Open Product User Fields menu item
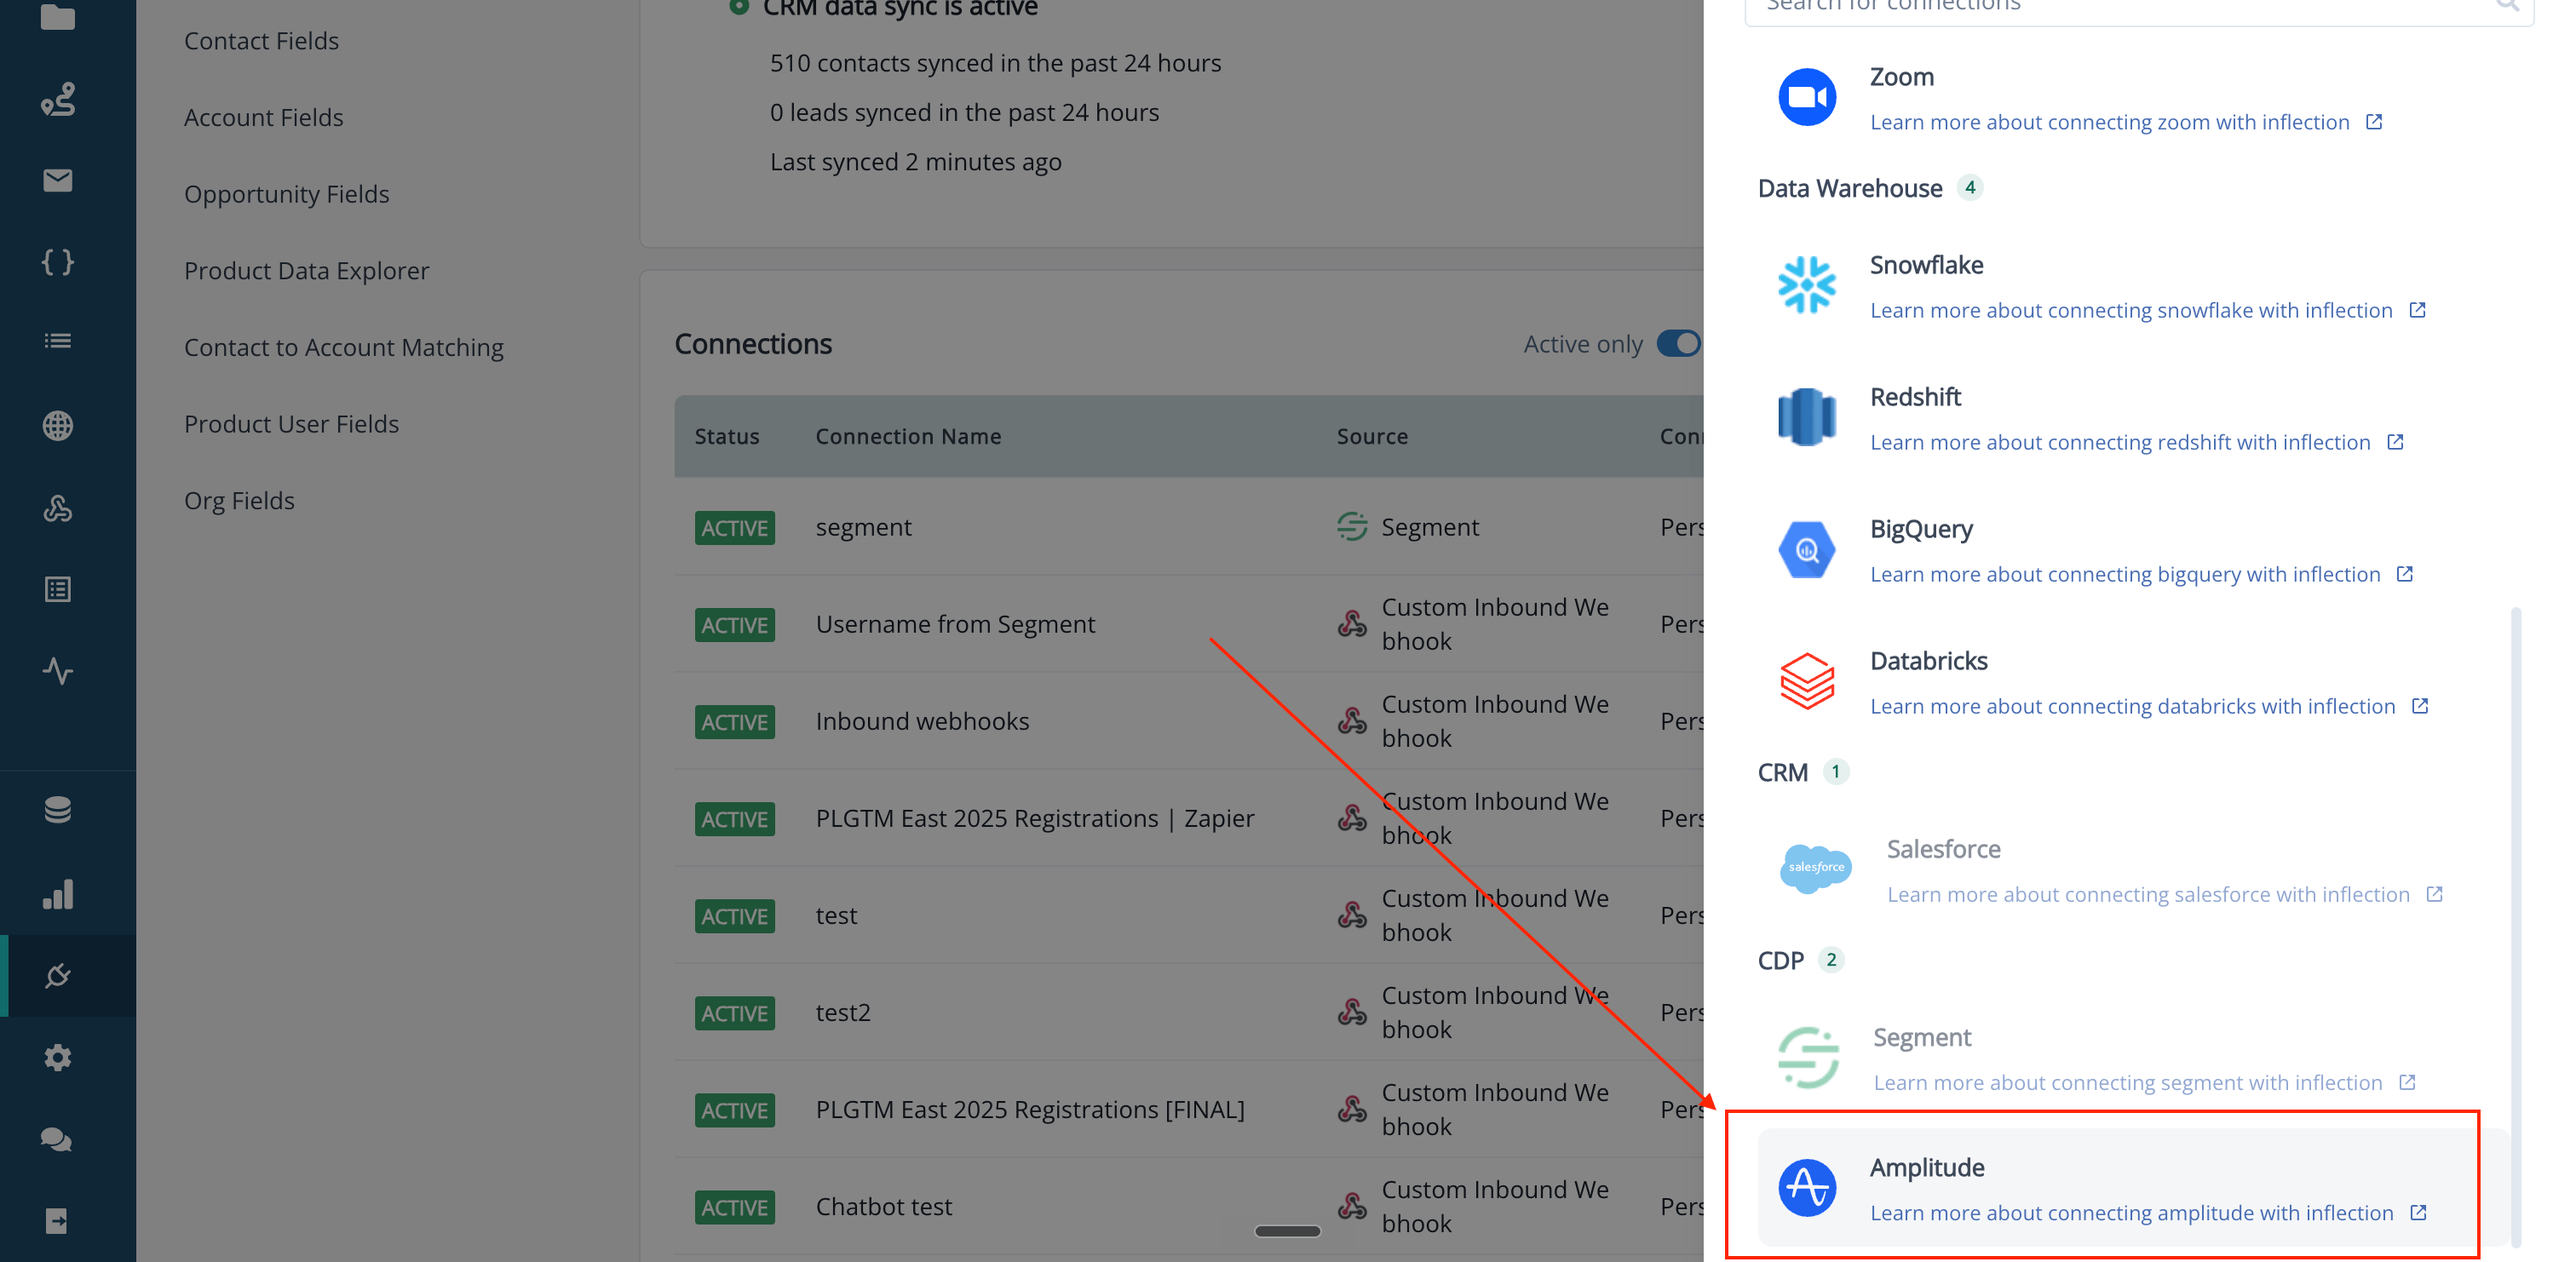 click(292, 423)
